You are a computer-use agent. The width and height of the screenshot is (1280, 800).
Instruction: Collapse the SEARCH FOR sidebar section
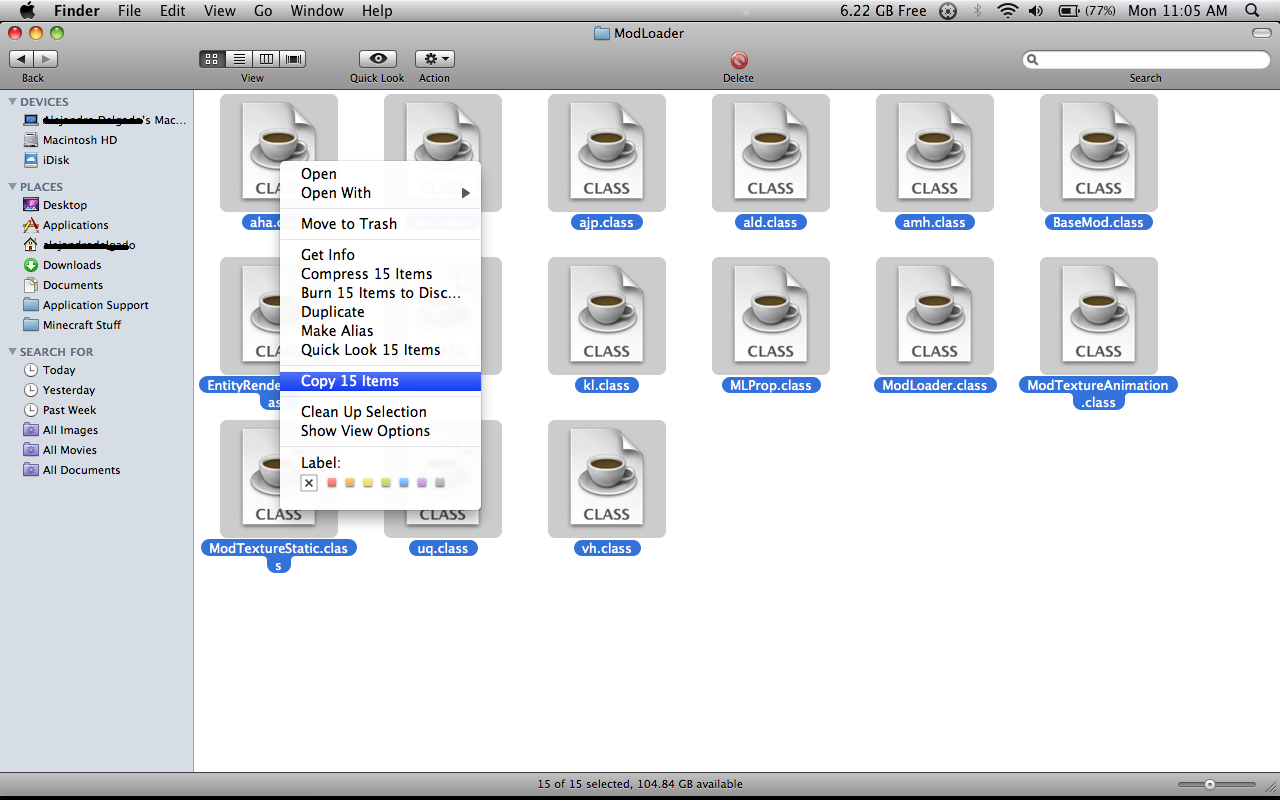pyautogui.click(x=13, y=352)
